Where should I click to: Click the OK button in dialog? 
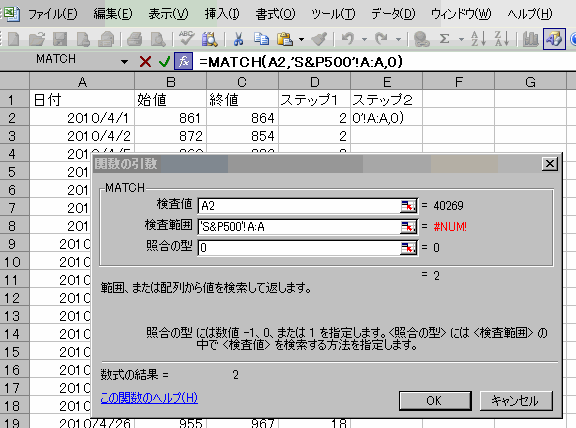(x=435, y=400)
